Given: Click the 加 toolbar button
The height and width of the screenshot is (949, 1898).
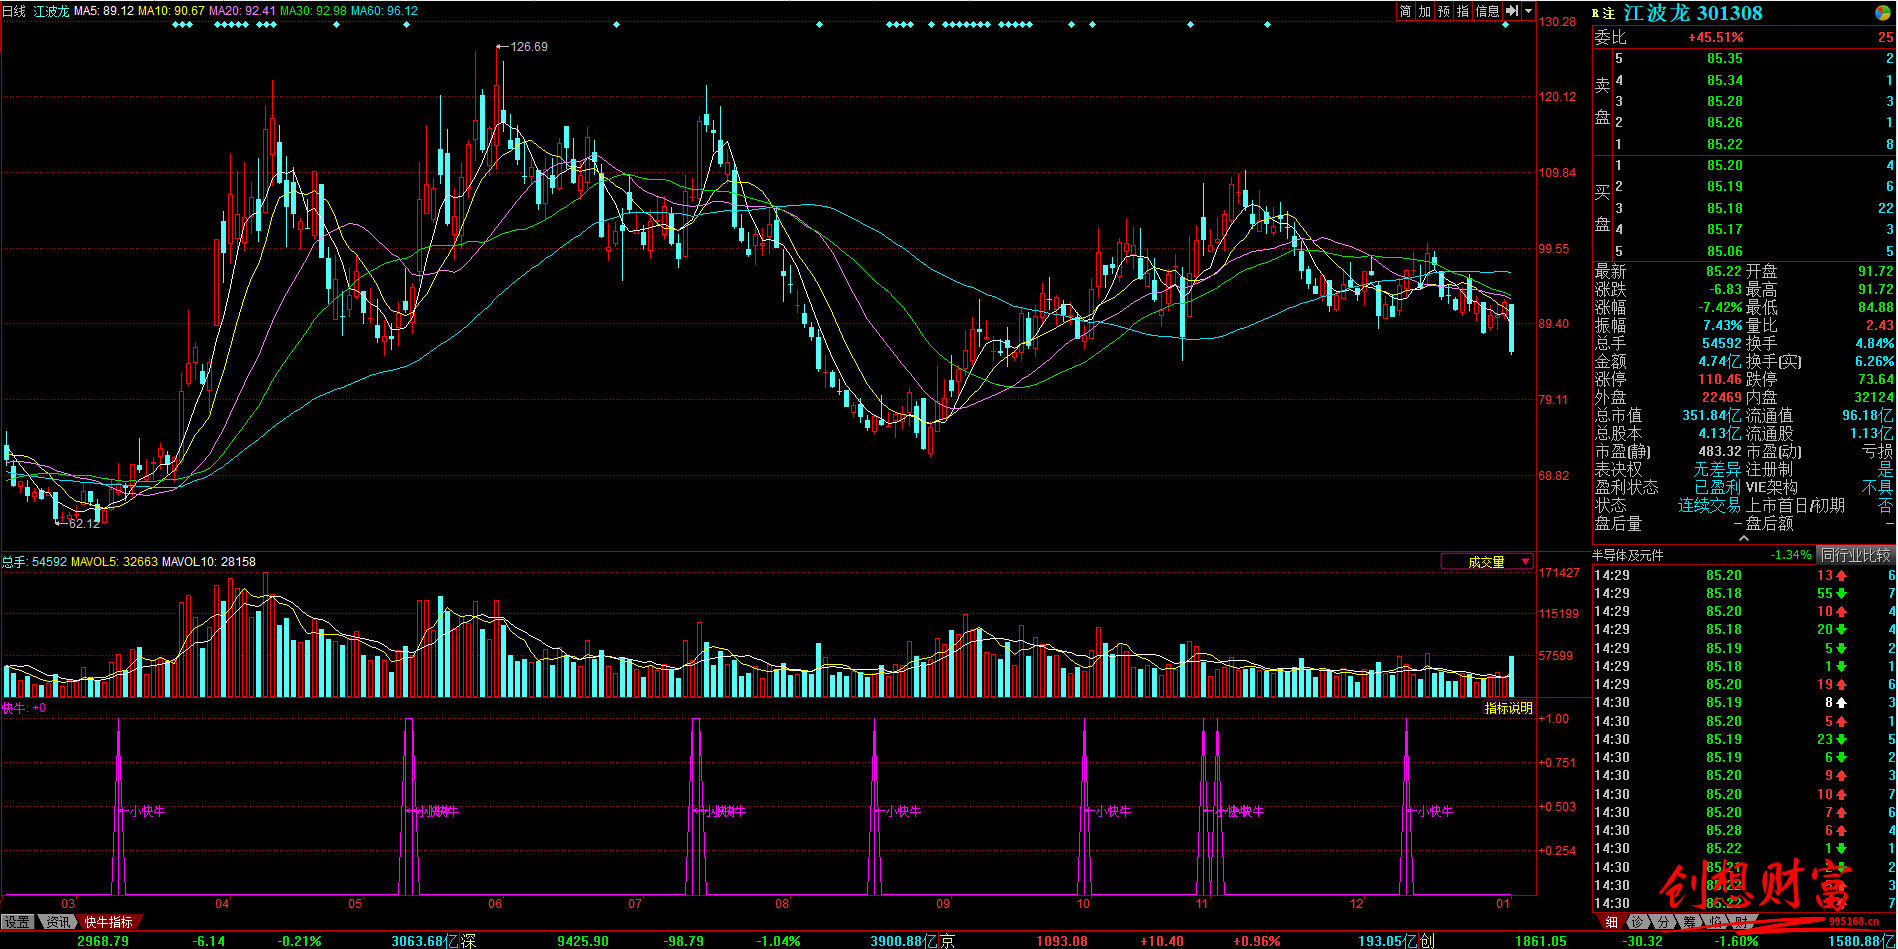Looking at the screenshot, I should click(1425, 11).
